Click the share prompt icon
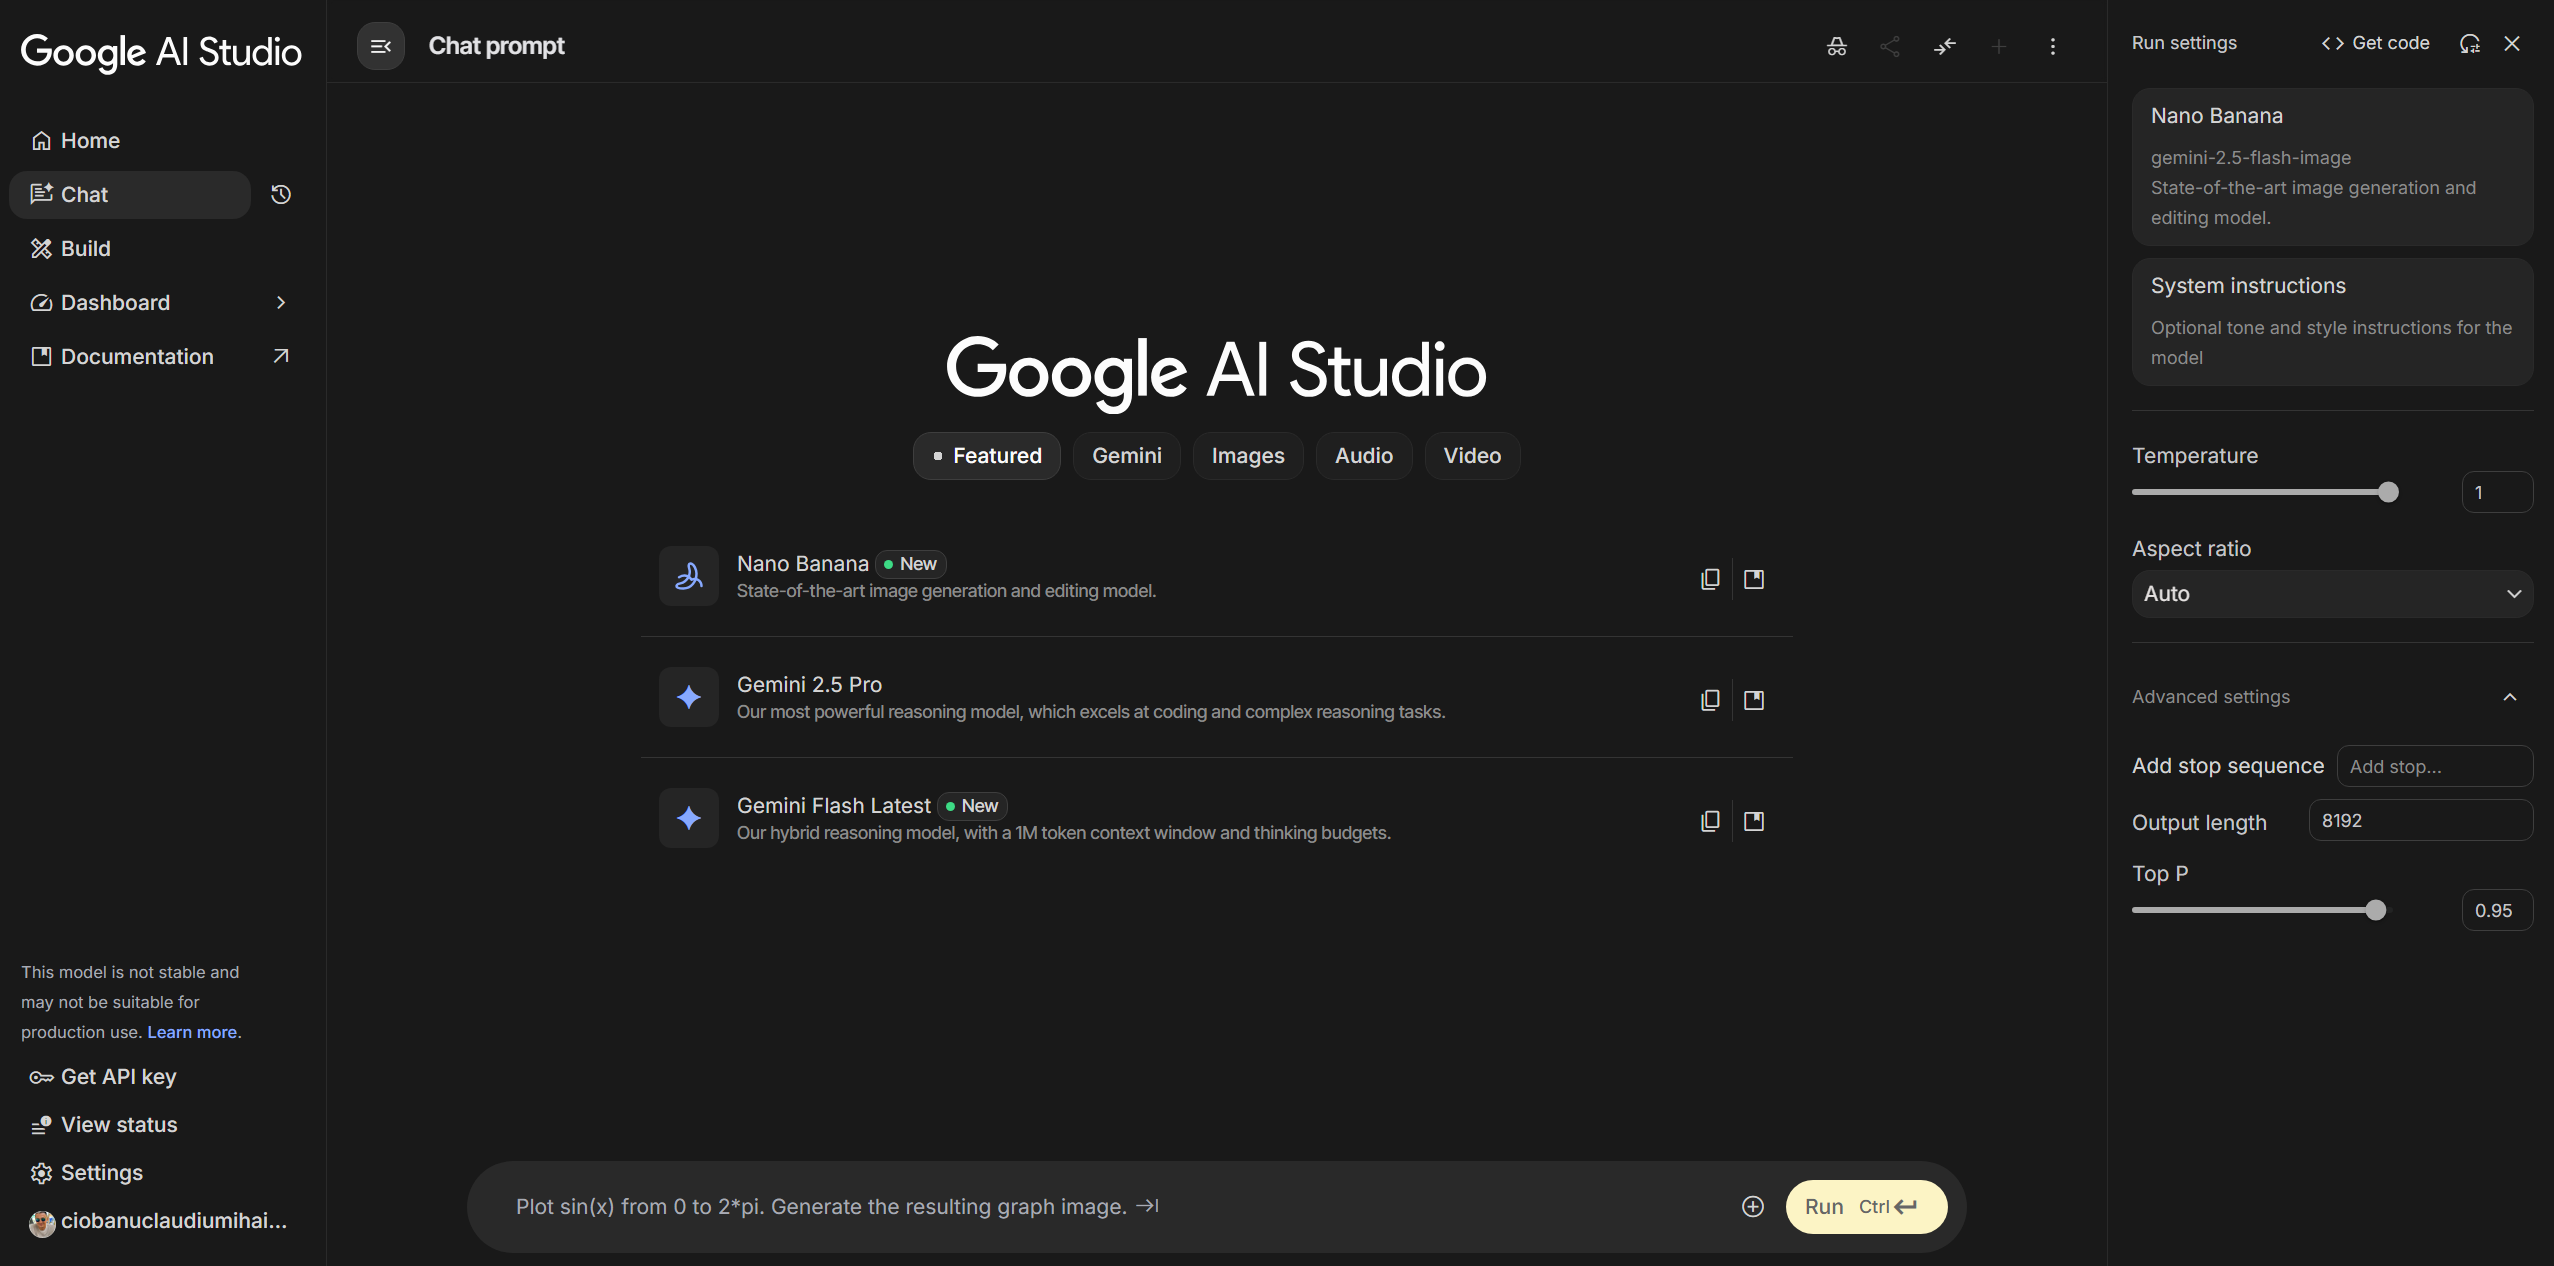This screenshot has width=2554, height=1266. click(x=1890, y=47)
